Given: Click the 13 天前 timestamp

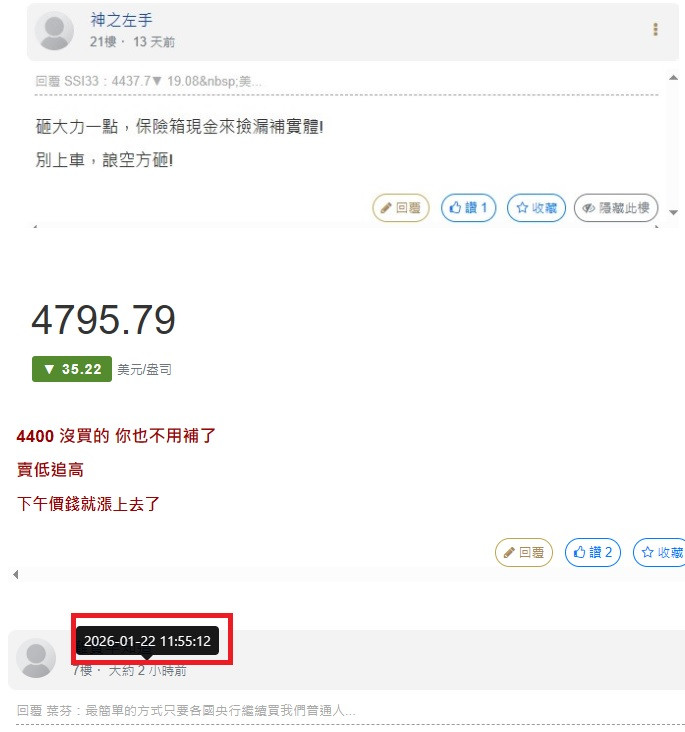Looking at the screenshot, I should [154, 42].
